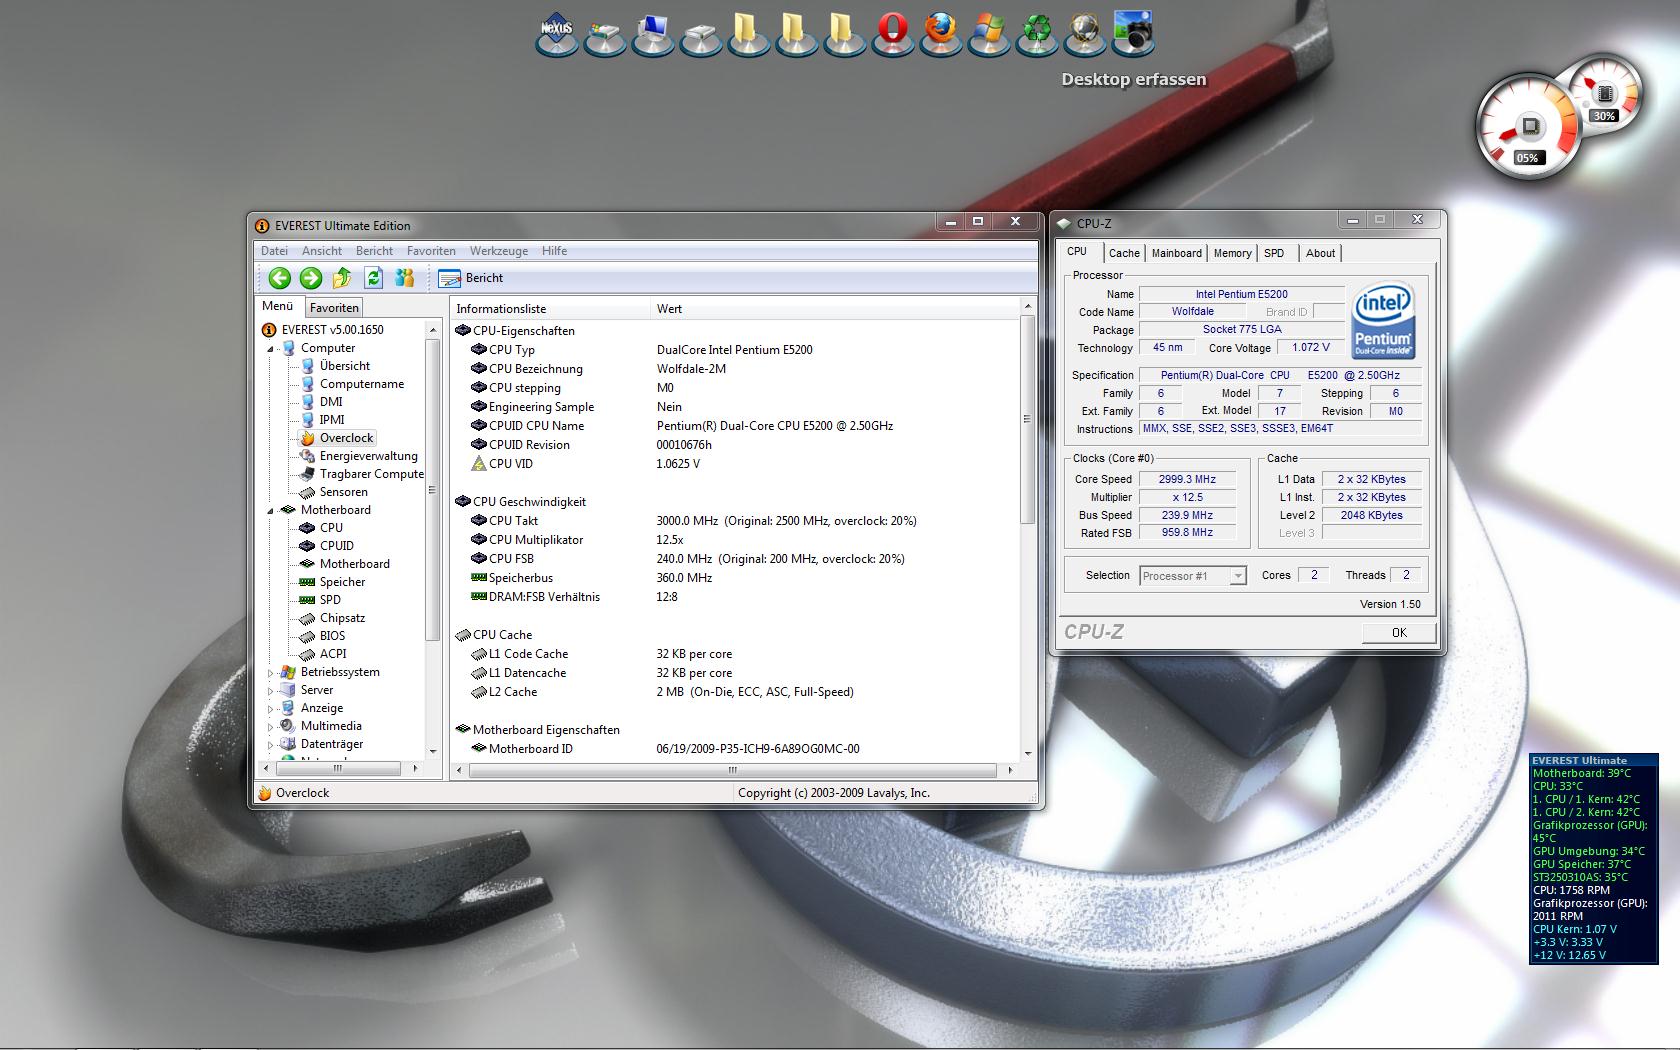The image size is (1680, 1050).
Task: Select the CPU Takt row
Action: [x=737, y=521]
